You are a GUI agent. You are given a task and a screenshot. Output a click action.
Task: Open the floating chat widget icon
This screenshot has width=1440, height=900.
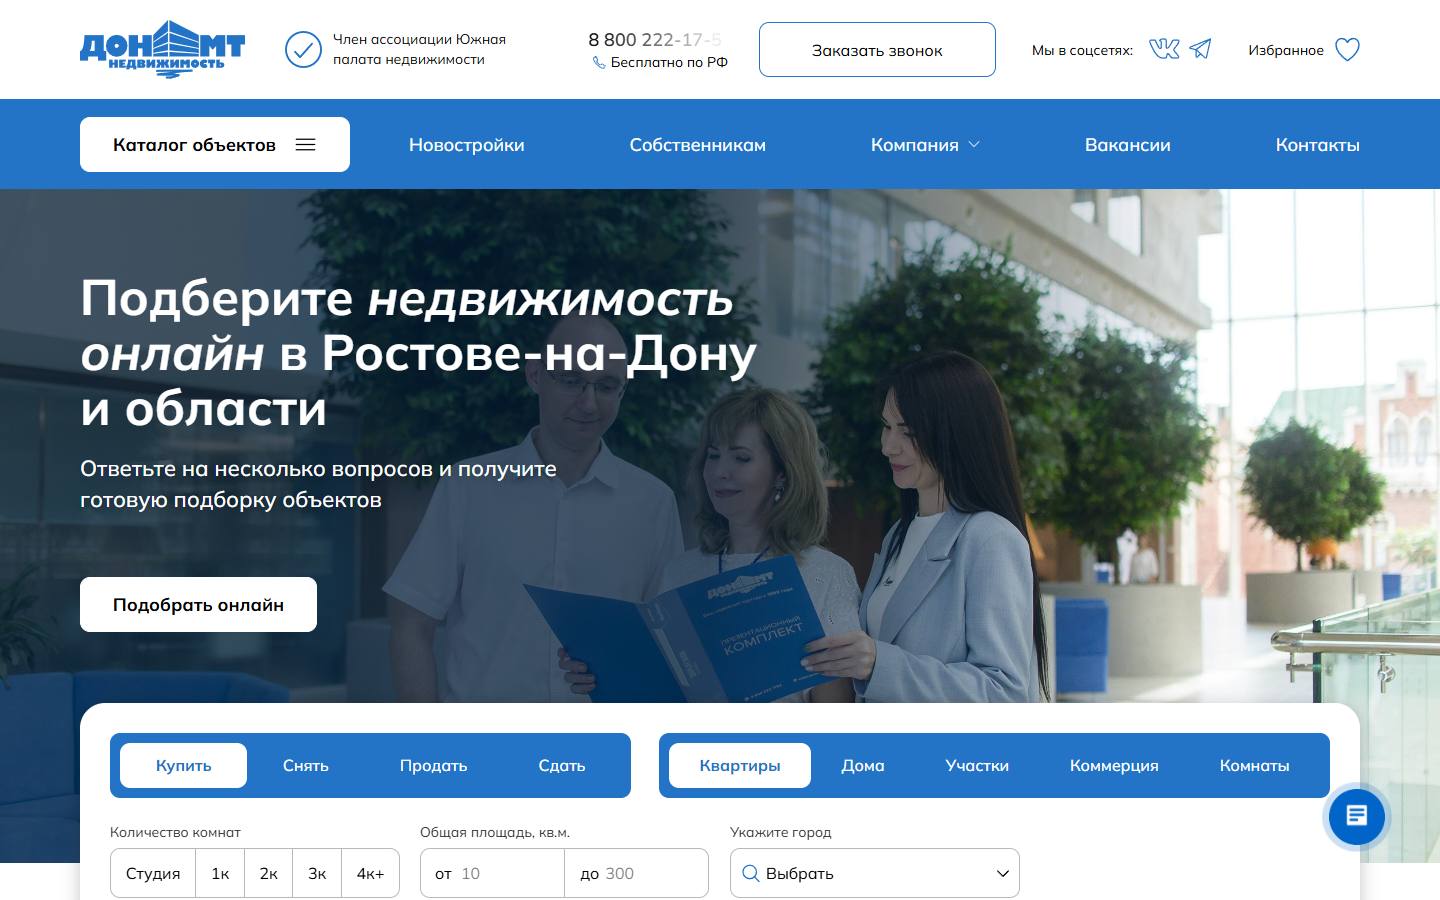point(1357,816)
